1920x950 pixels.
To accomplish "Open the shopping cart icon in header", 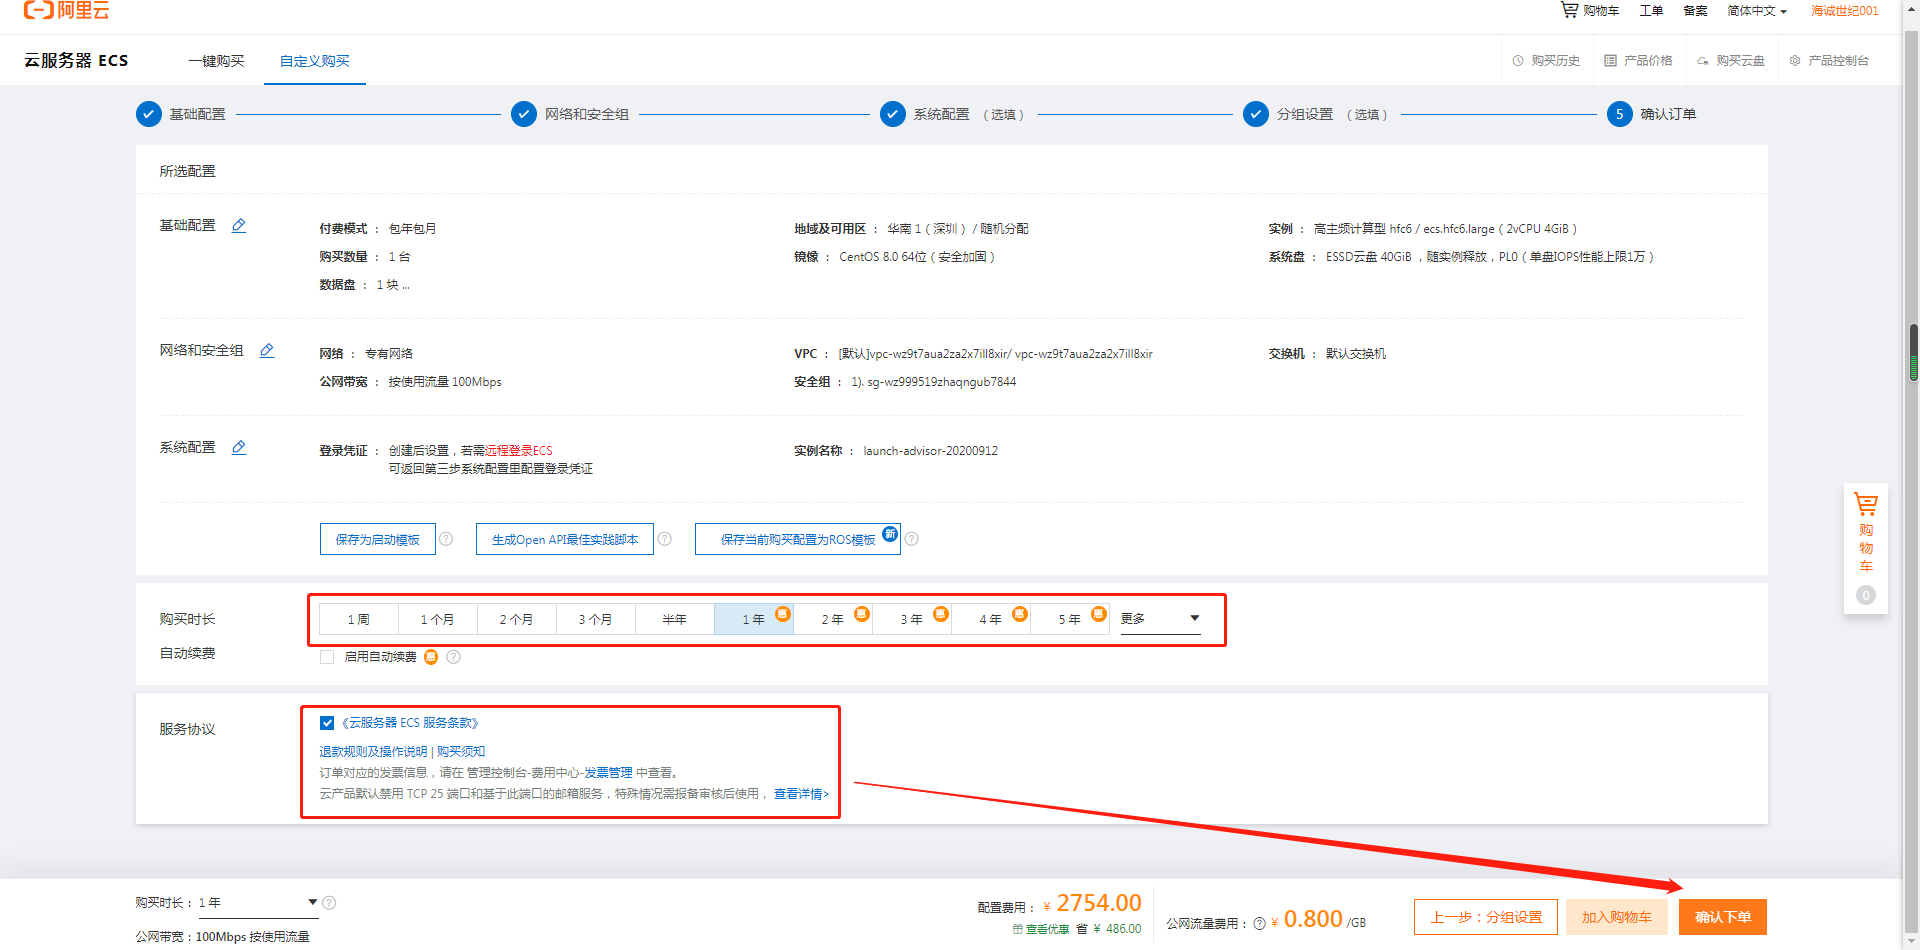I will [x=1569, y=10].
